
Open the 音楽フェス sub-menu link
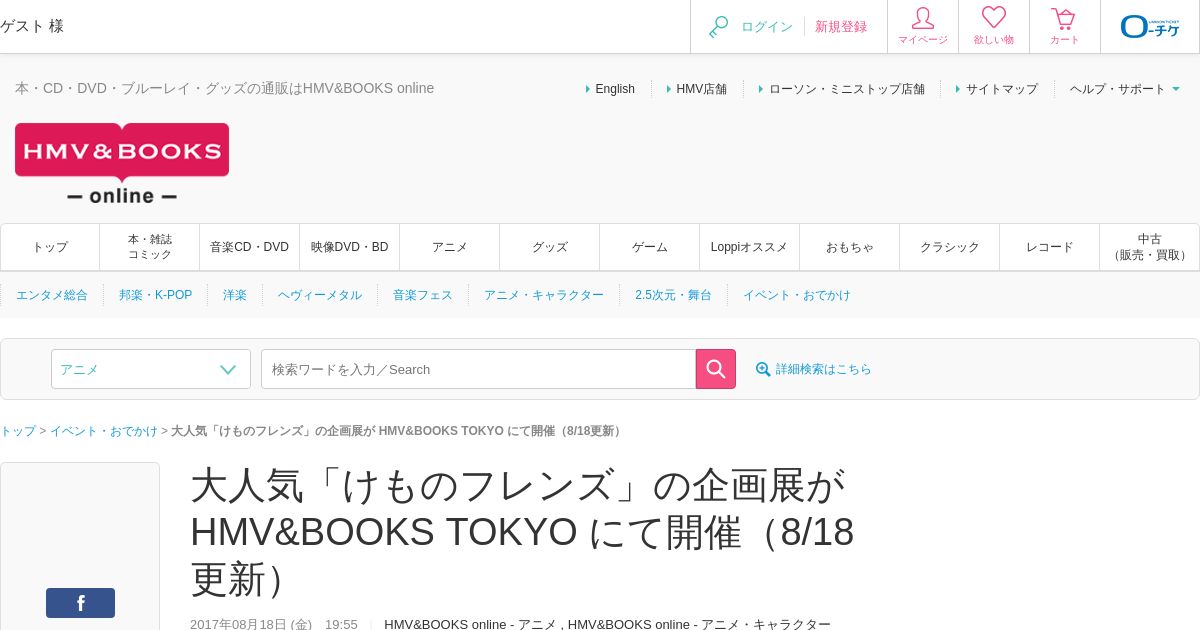[423, 295]
